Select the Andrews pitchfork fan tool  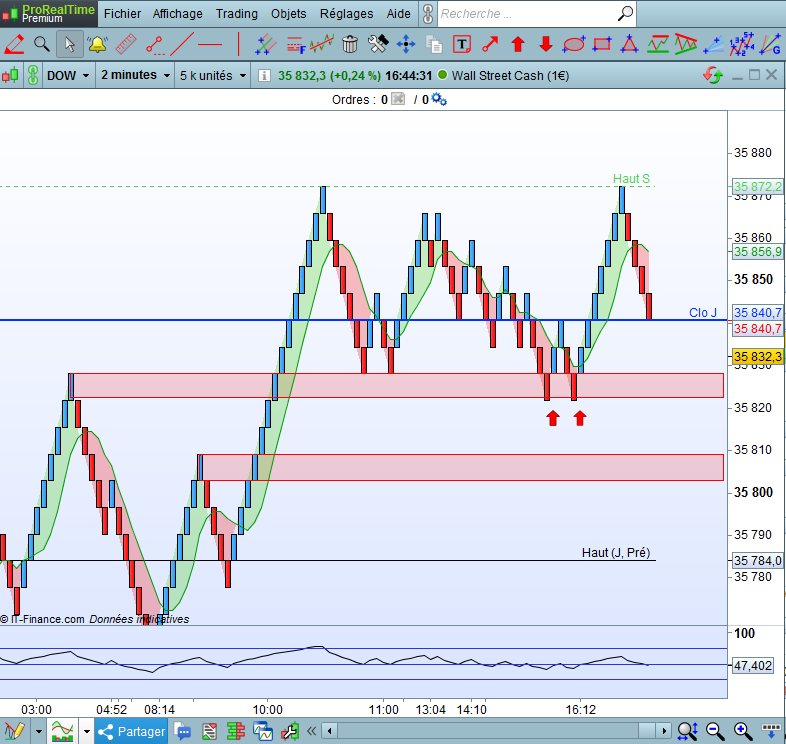pos(713,45)
